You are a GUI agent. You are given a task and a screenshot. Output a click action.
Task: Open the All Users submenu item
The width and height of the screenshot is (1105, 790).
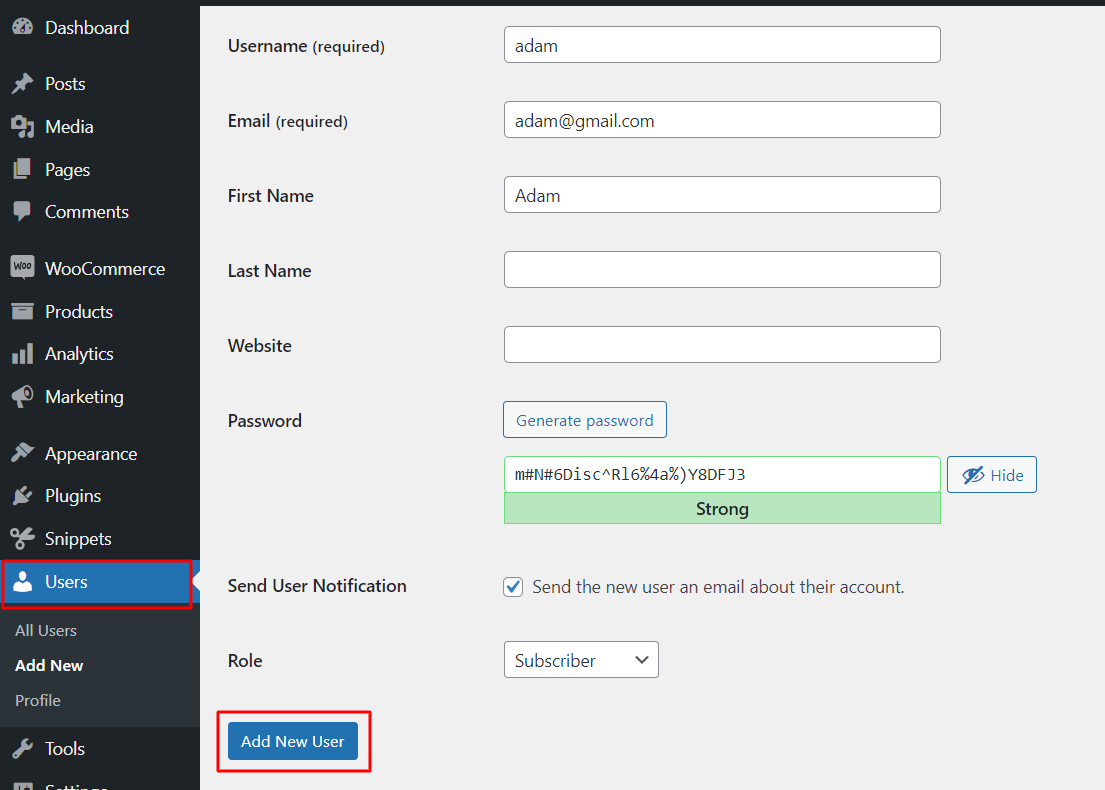46,631
